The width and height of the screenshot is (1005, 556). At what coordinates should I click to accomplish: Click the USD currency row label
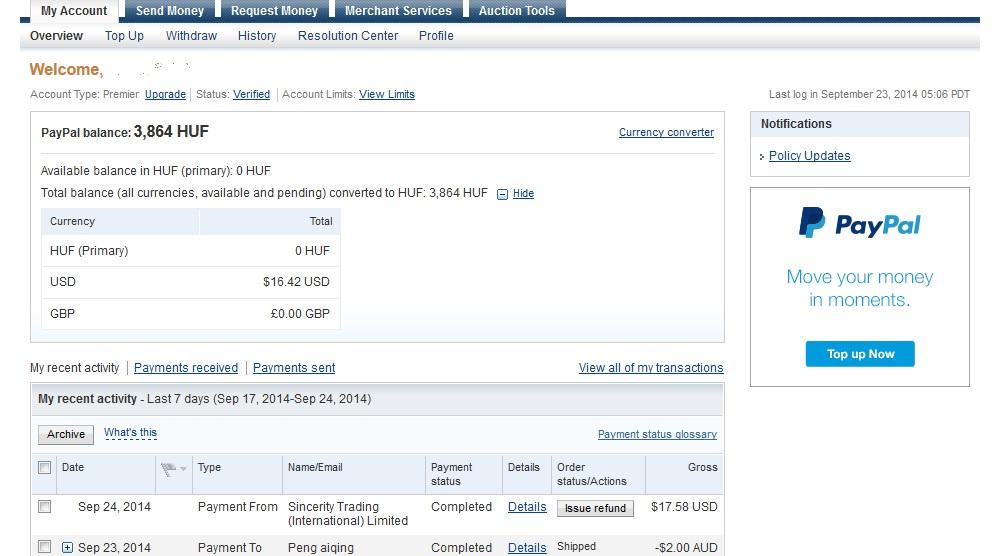click(63, 282)
